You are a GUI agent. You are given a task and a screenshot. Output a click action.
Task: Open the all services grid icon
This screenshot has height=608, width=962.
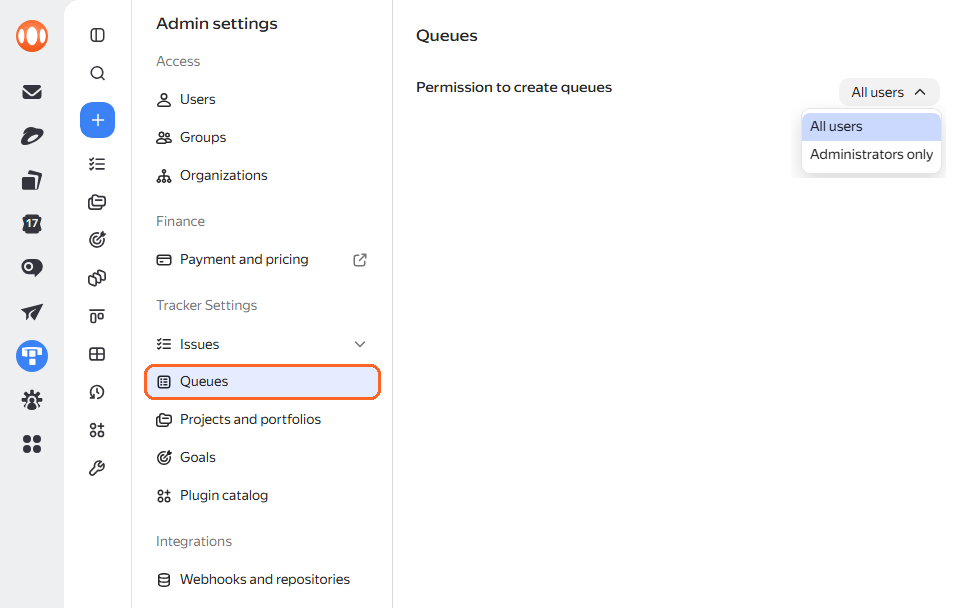click(32, 444)
